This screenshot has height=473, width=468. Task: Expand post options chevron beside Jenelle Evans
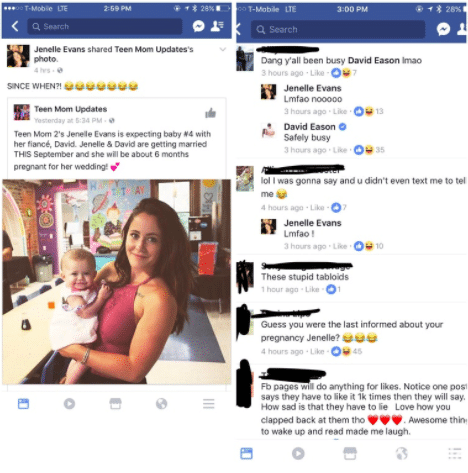tap(223, 49)
